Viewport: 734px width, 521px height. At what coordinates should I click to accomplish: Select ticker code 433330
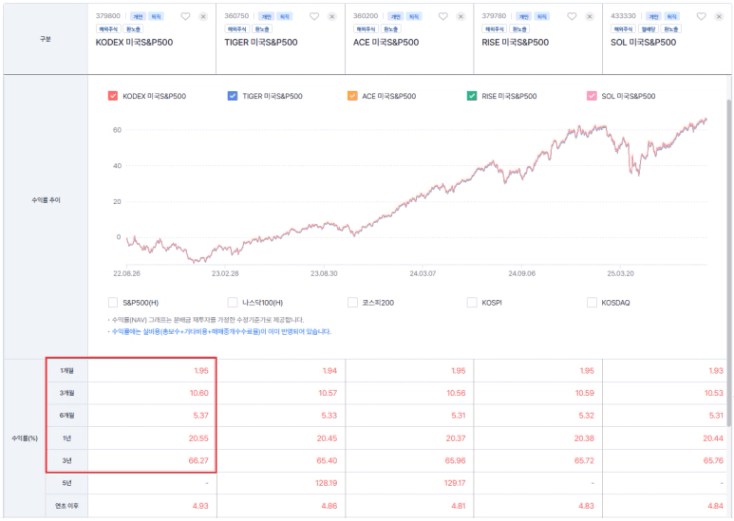coord(623,16)
